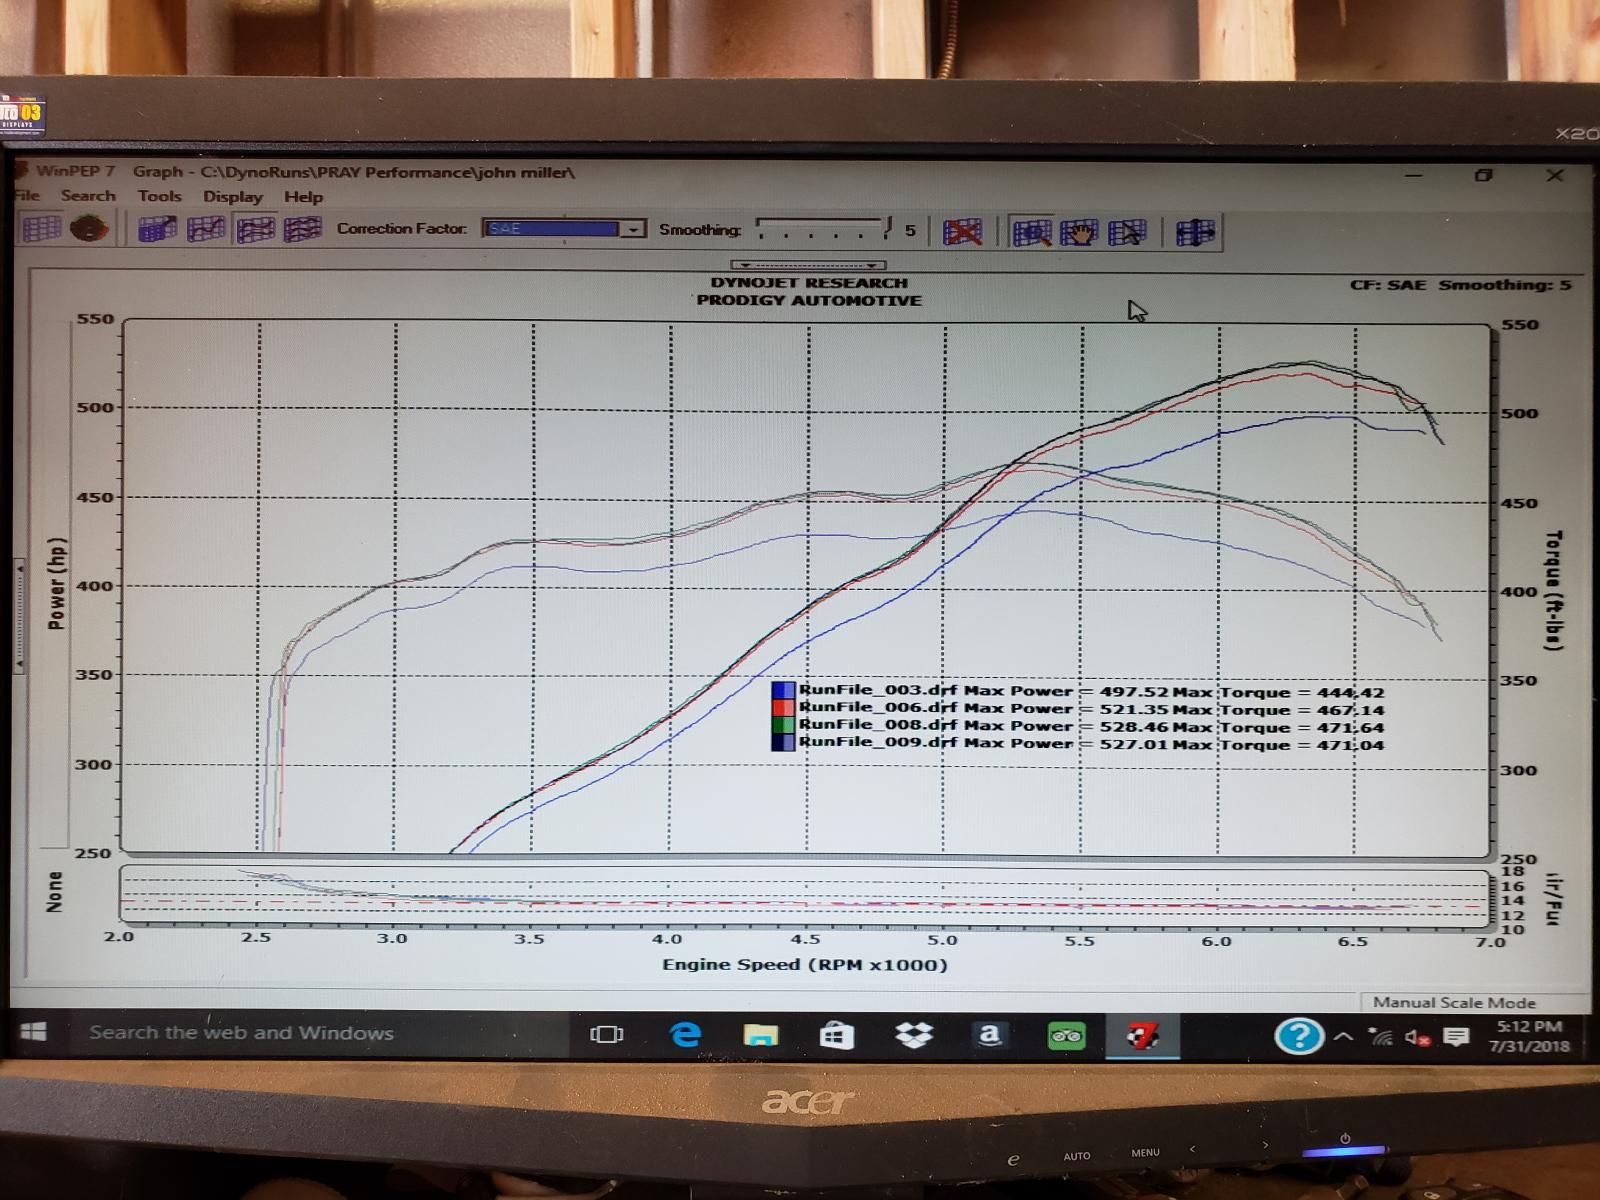This screenshot has width=1600, height=1200.
Task: Open the Display menu
Action: [x=233, y=197]
